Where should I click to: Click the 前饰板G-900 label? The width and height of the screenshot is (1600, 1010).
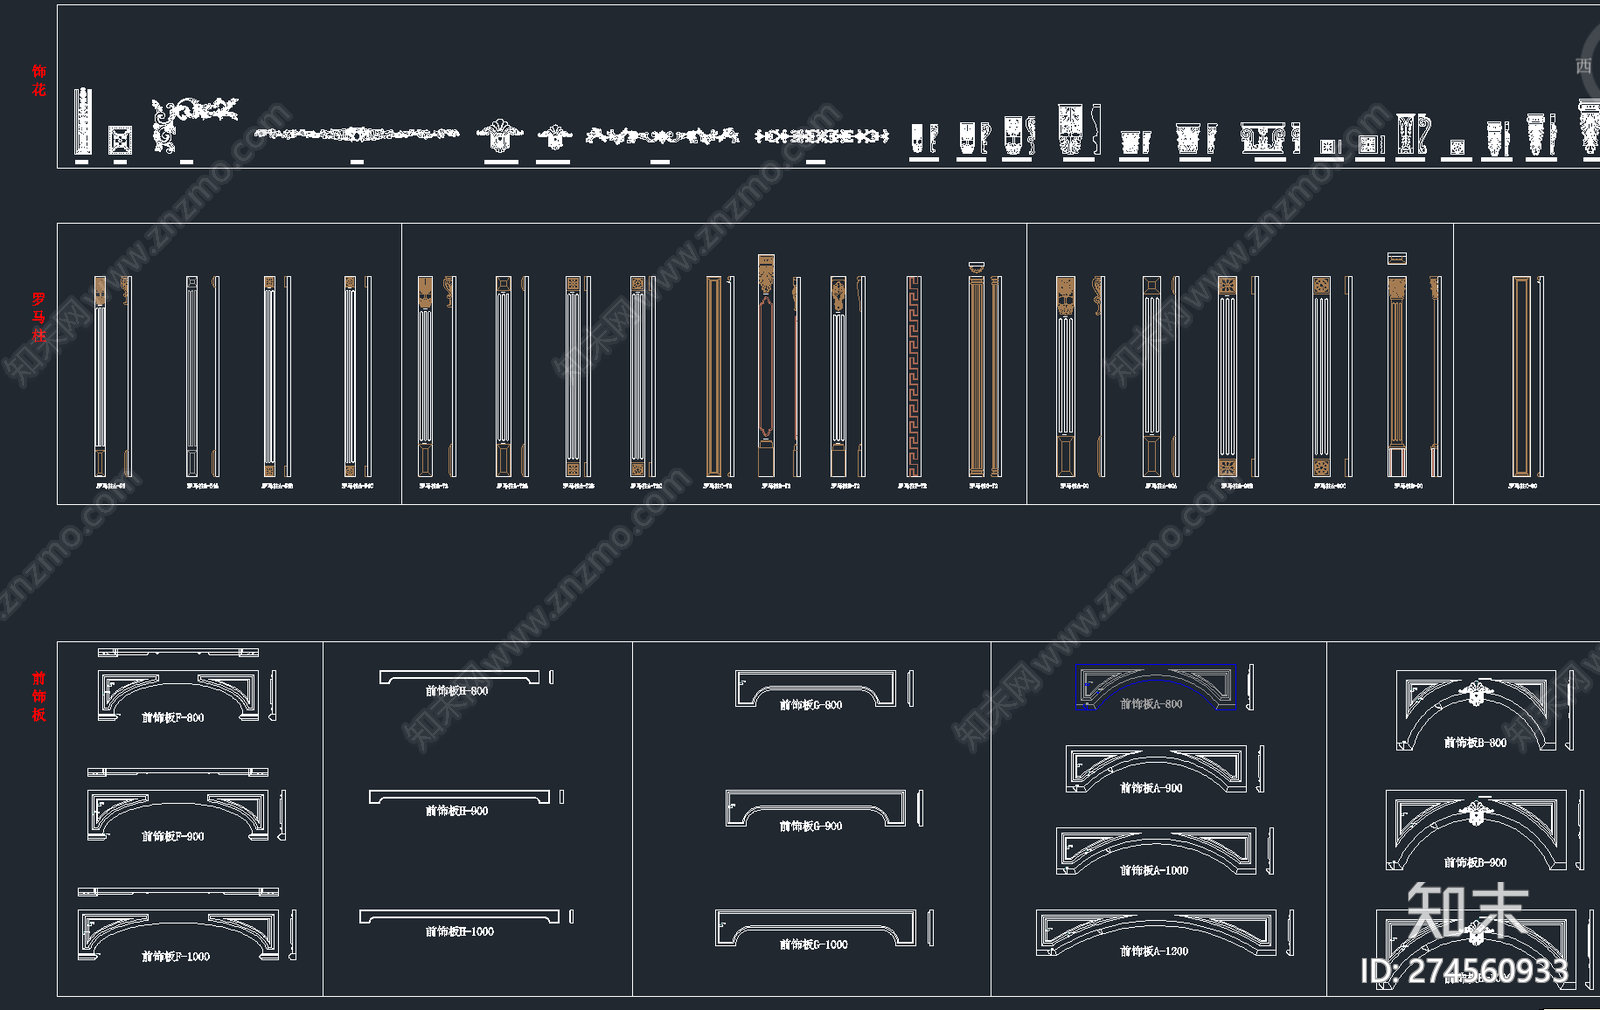pos(811,826)
